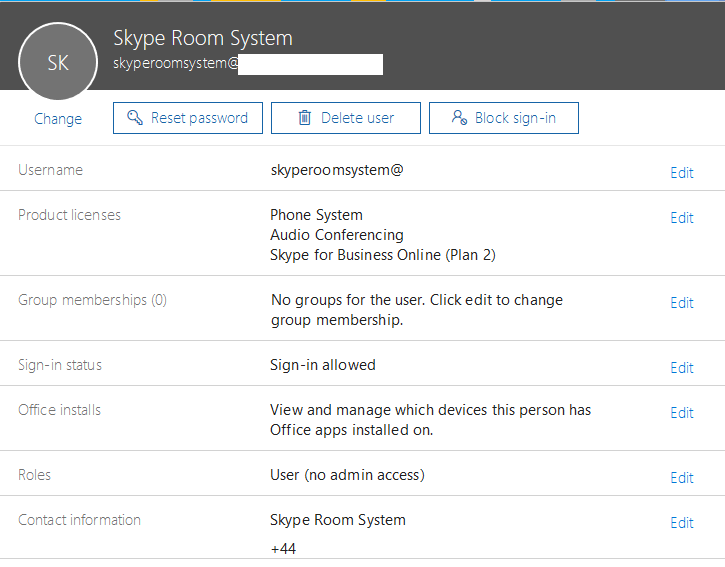Image resolution: width=725 pixels, height=567 pixels.
Task: Click the Contact information label
Action: [79, 520]
